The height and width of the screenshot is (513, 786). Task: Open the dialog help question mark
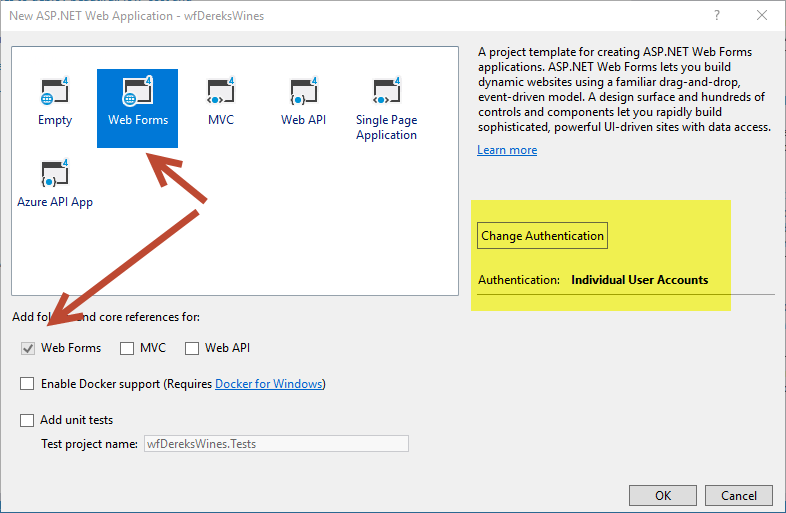coord(717,16)
